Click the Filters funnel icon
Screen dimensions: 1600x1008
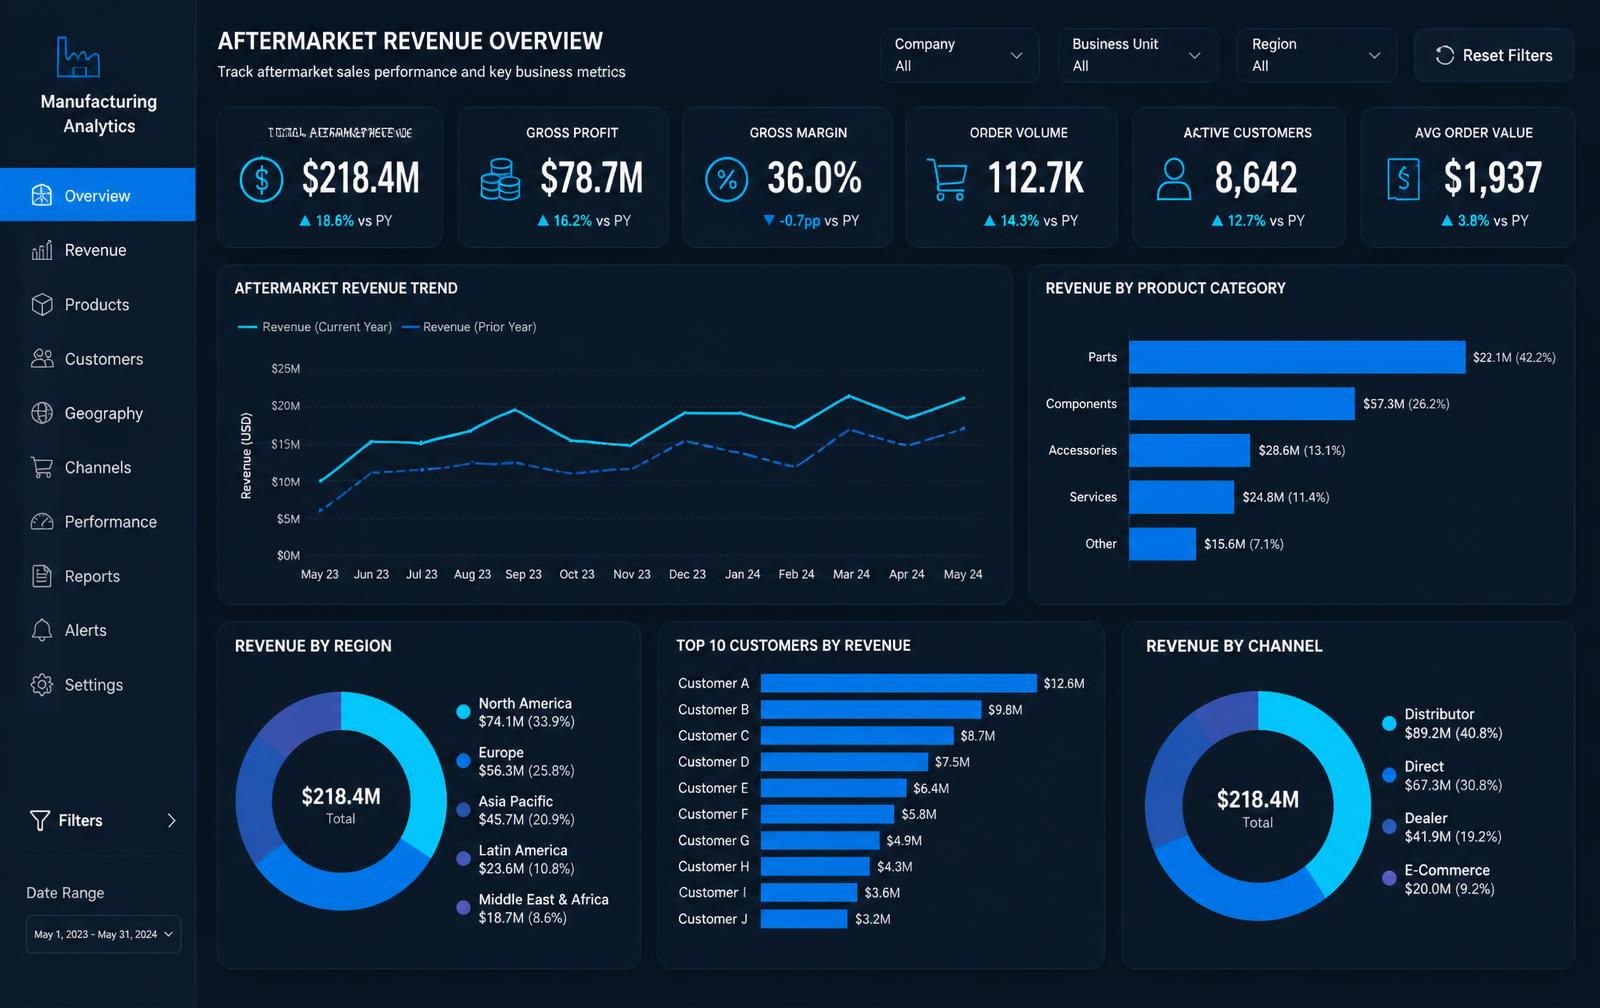click(40, 820)
